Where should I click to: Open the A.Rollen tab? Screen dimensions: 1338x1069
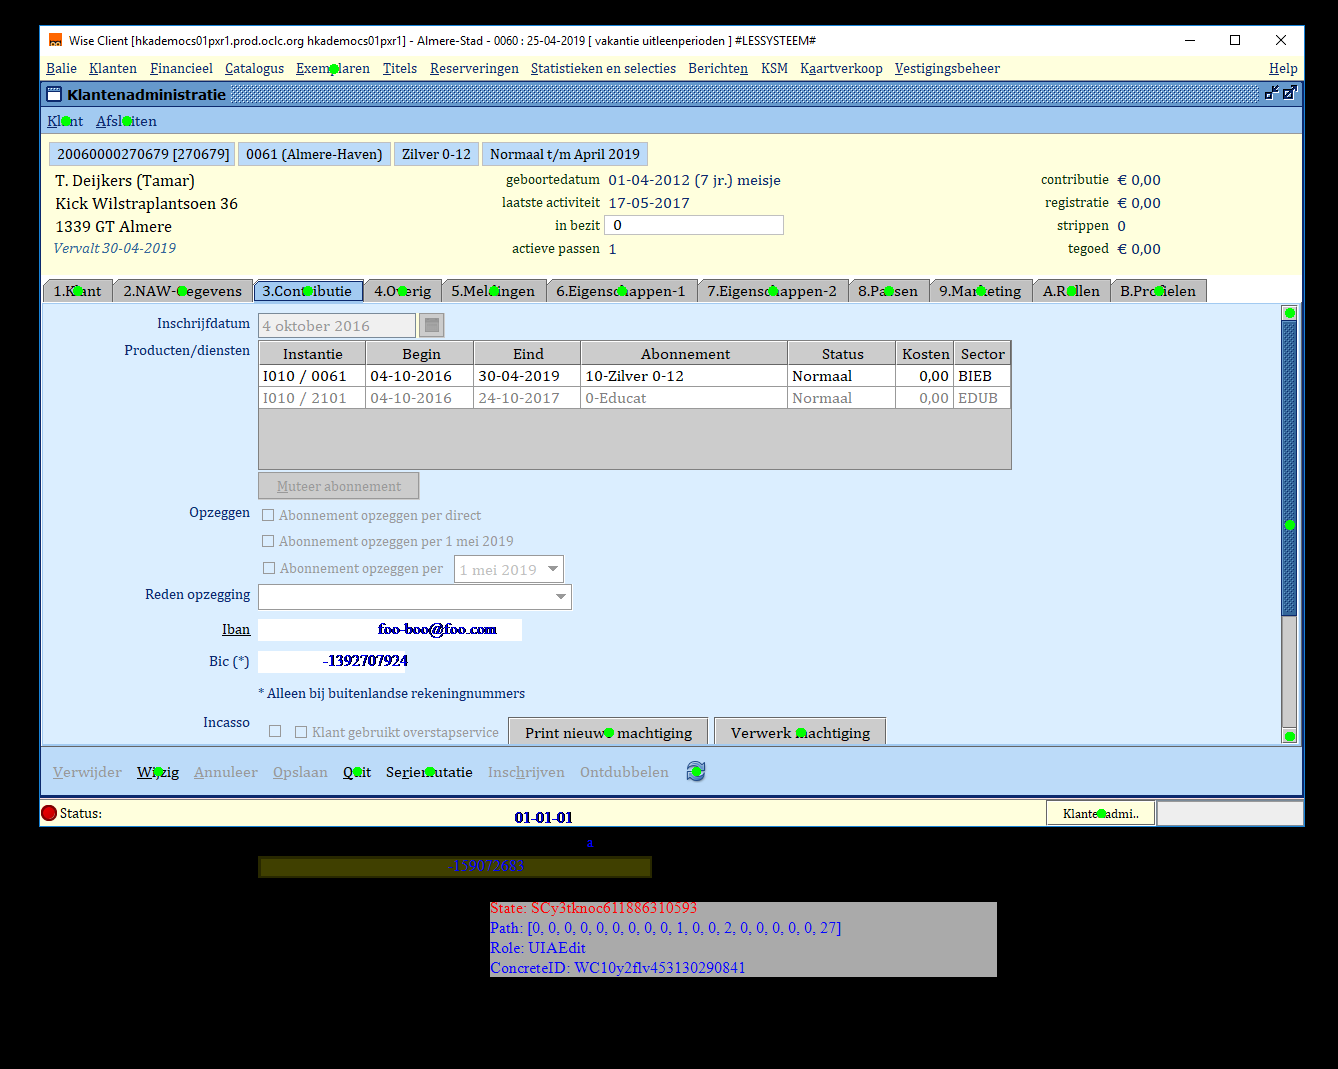(1071, 291)
